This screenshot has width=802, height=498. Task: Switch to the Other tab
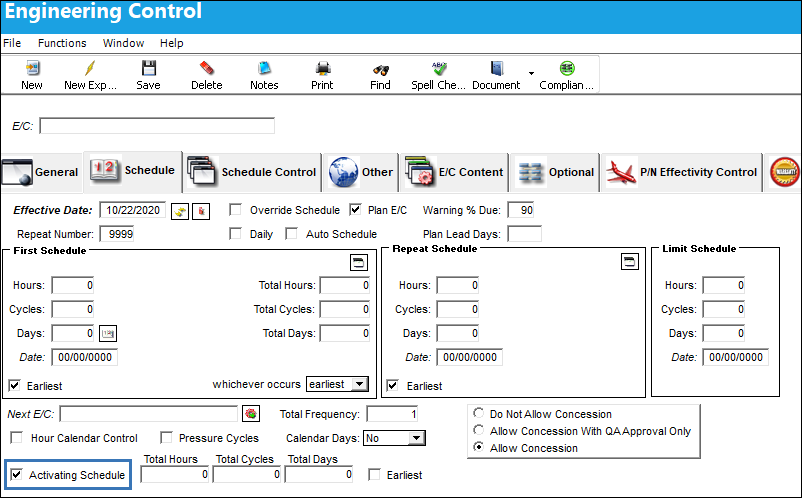click(361, 172)
